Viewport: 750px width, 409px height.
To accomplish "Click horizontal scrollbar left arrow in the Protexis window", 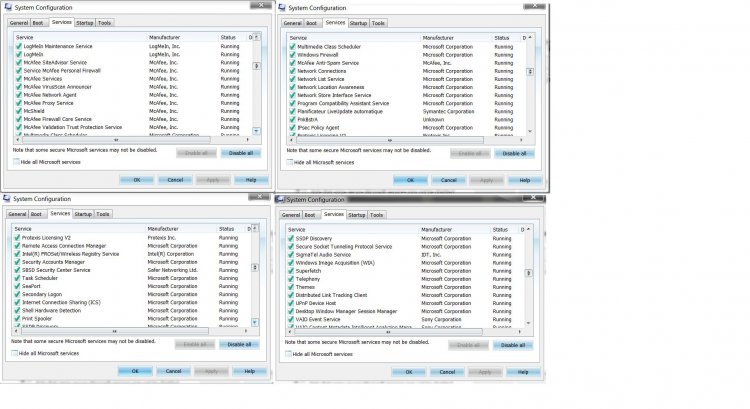I will point(16,331).
